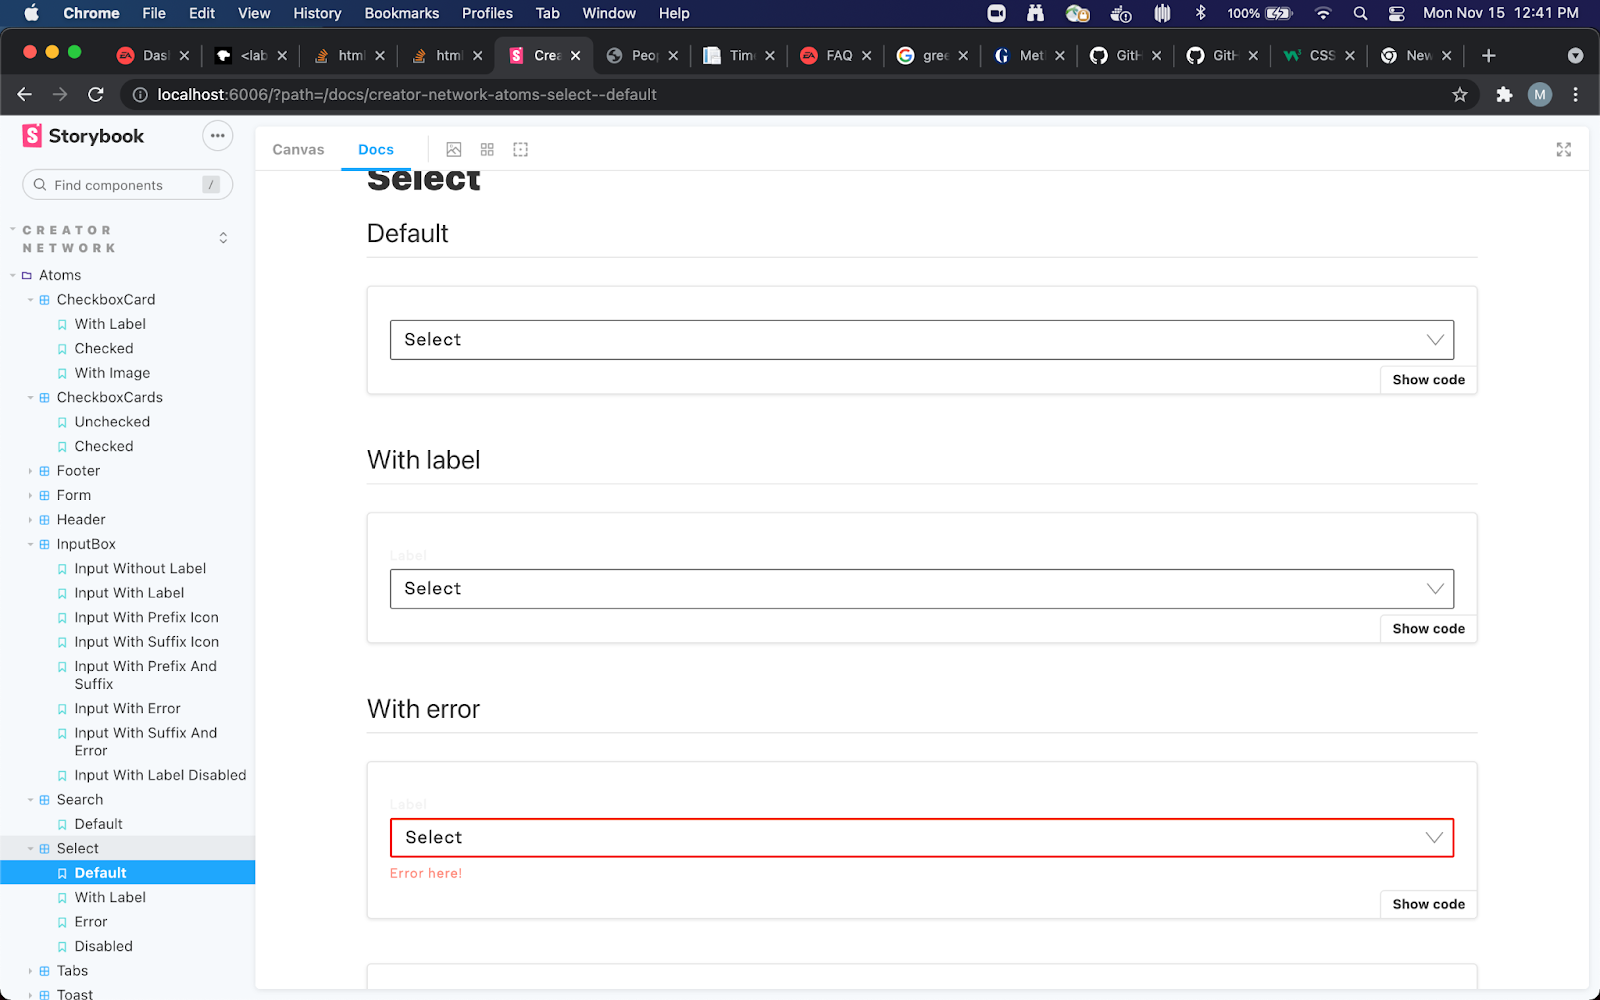Open the Profiles menu

click(487, 13)
